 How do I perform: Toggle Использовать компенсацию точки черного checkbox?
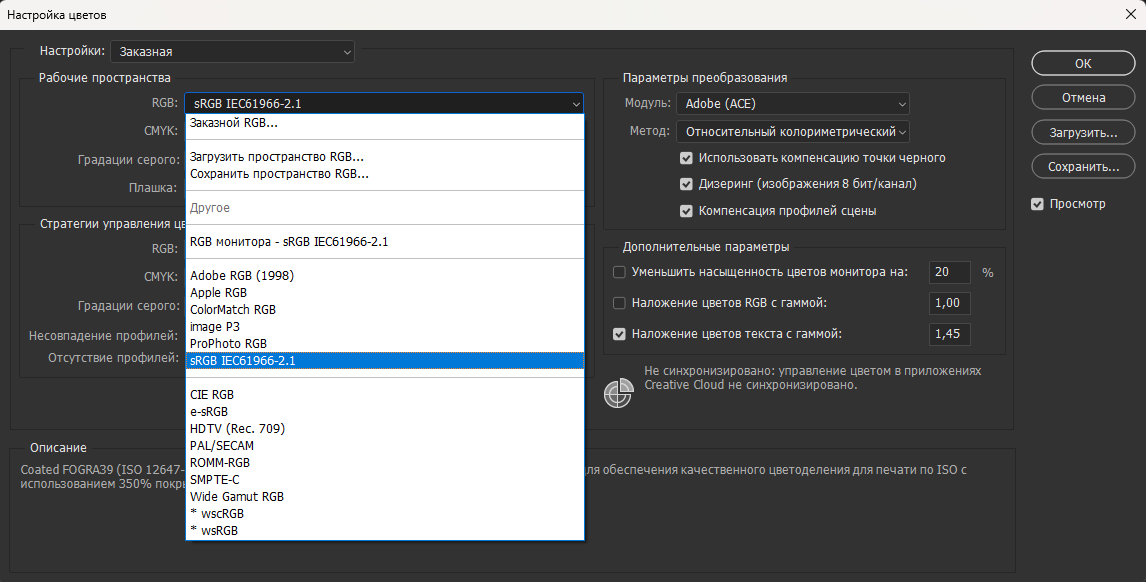[686, 158]
